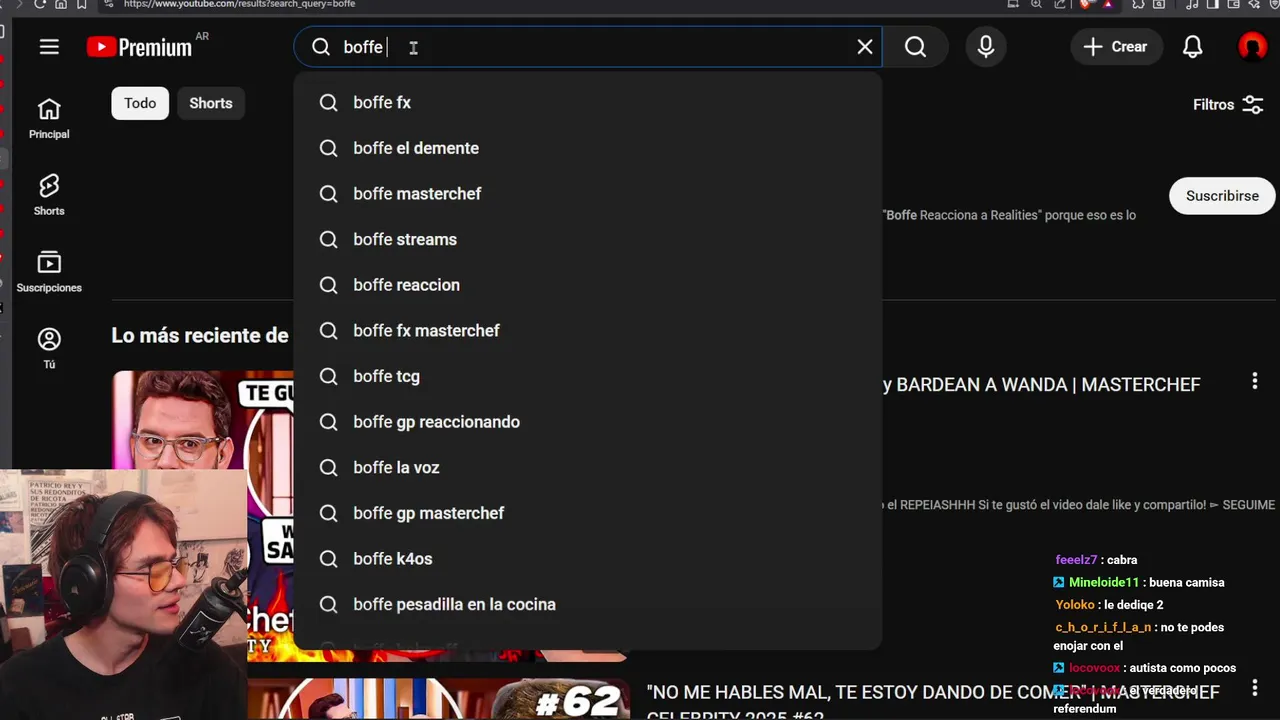Screen dimensions: 1280x720
Task: Choose suggestion "boffe k4os"
Action: click(588, 559)
